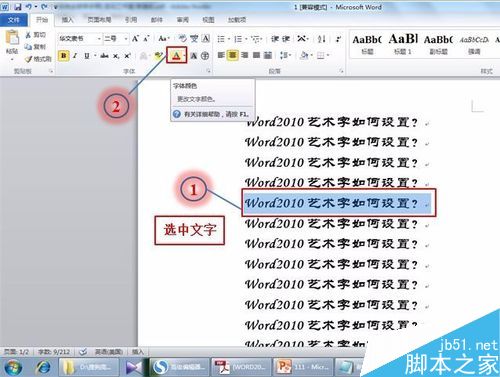Click the Sort icon

[x=321, y=39]
